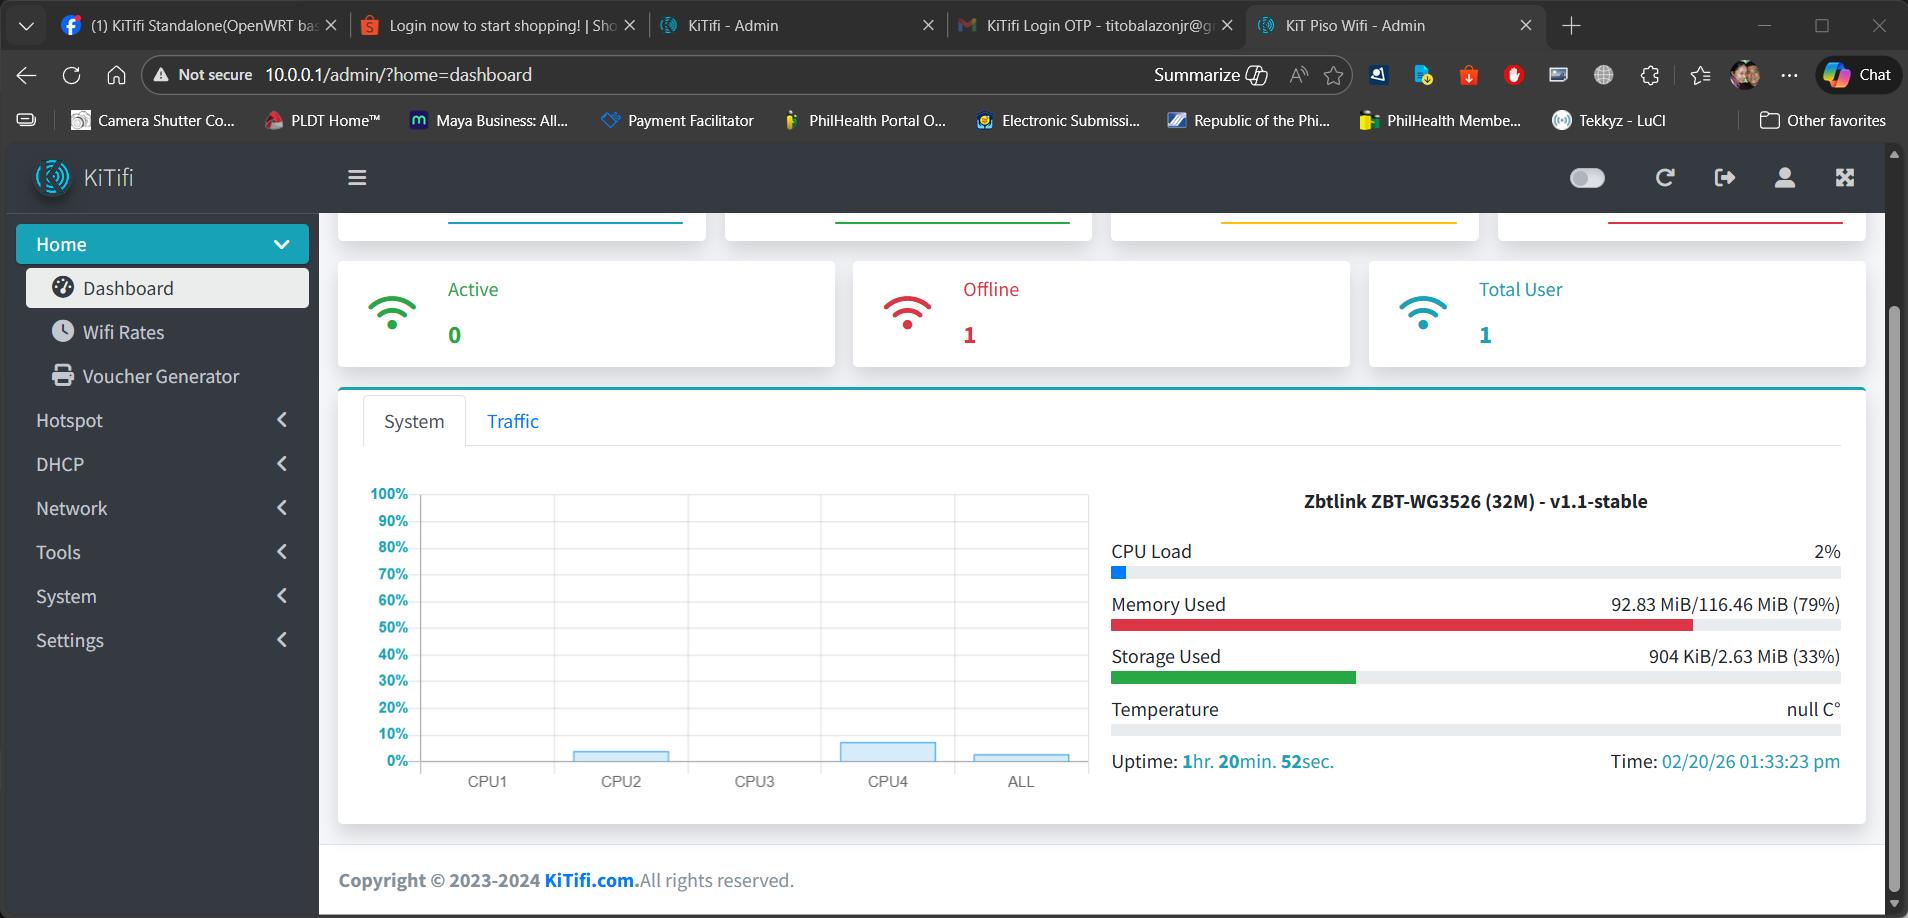This screenshot has width=1908, height=918.
Task: Bookmark page with the star icon
Action: coord(1333,75)
